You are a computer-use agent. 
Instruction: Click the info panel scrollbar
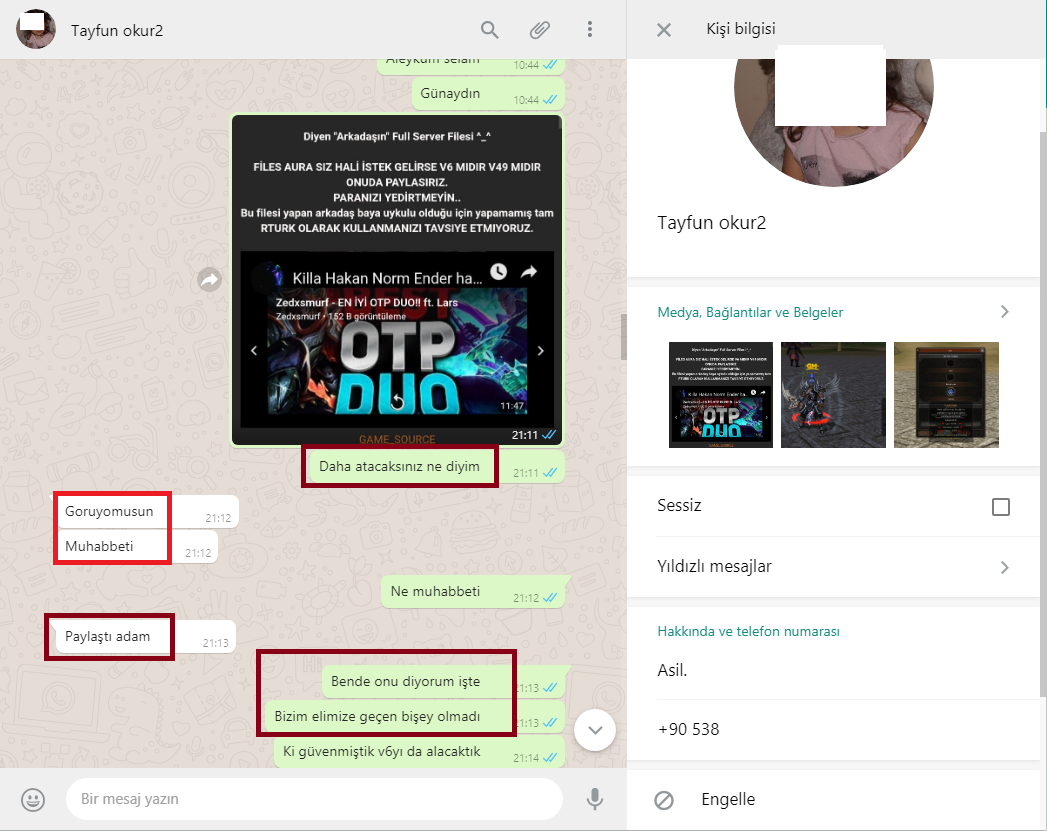pos(1043,414)
